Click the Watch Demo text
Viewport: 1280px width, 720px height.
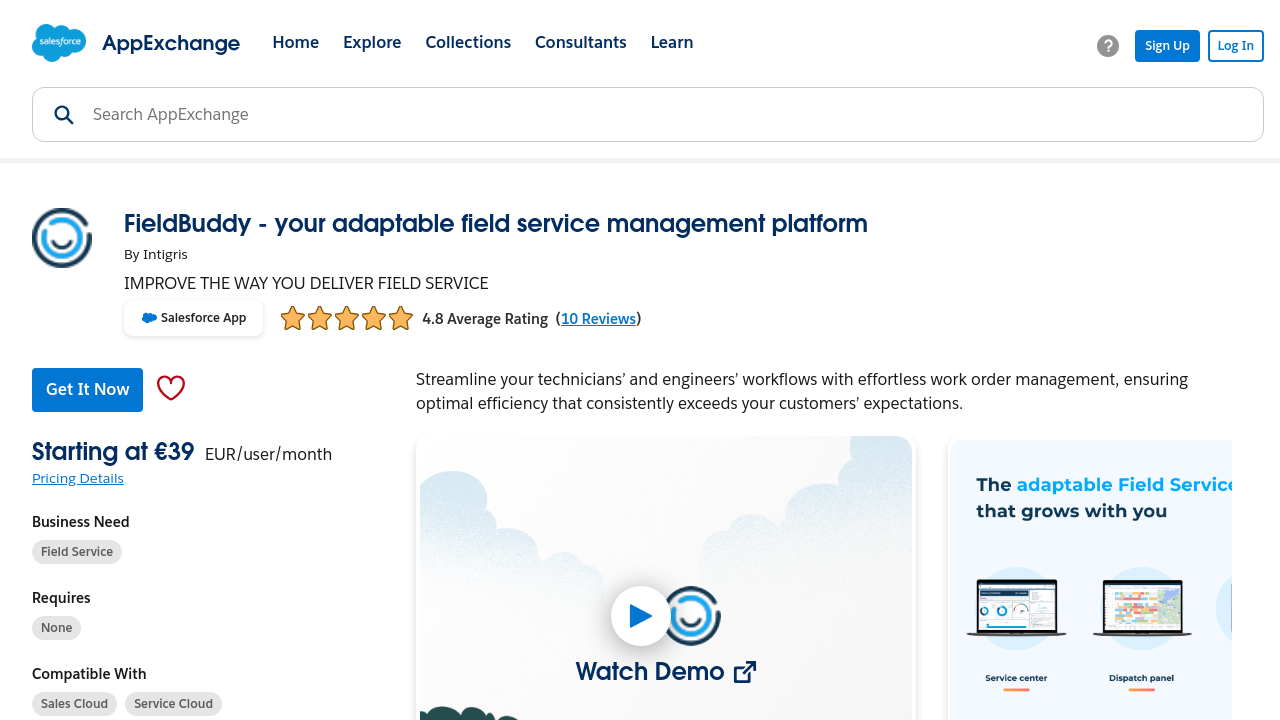(x=650, y=672)
